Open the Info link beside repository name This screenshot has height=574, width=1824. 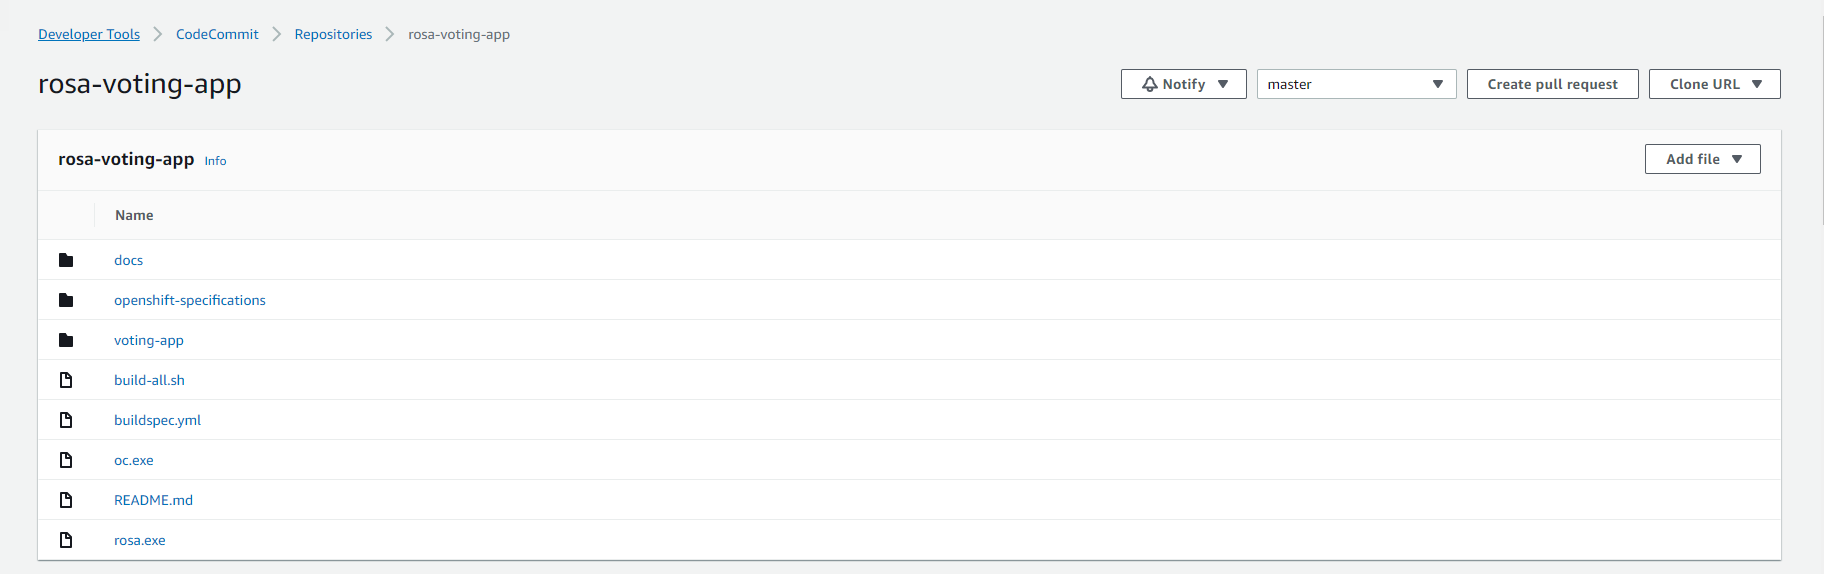(215, 161)
